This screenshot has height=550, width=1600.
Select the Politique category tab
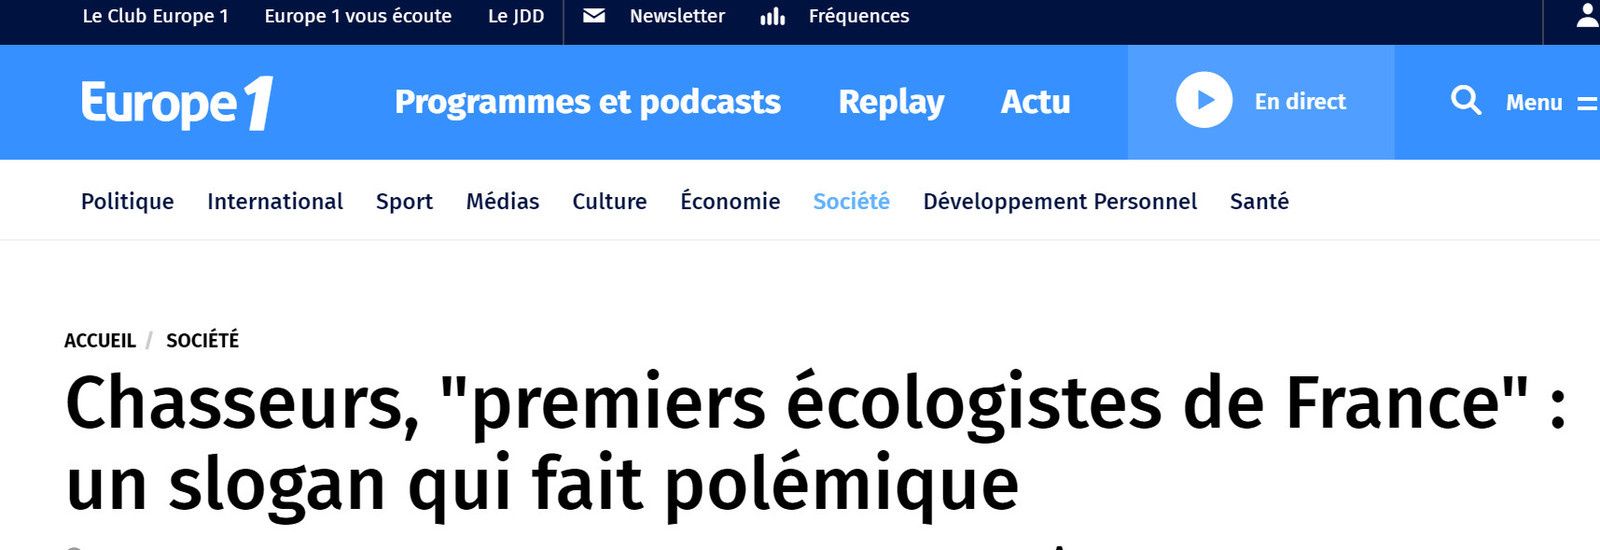(x=127, y=201)
